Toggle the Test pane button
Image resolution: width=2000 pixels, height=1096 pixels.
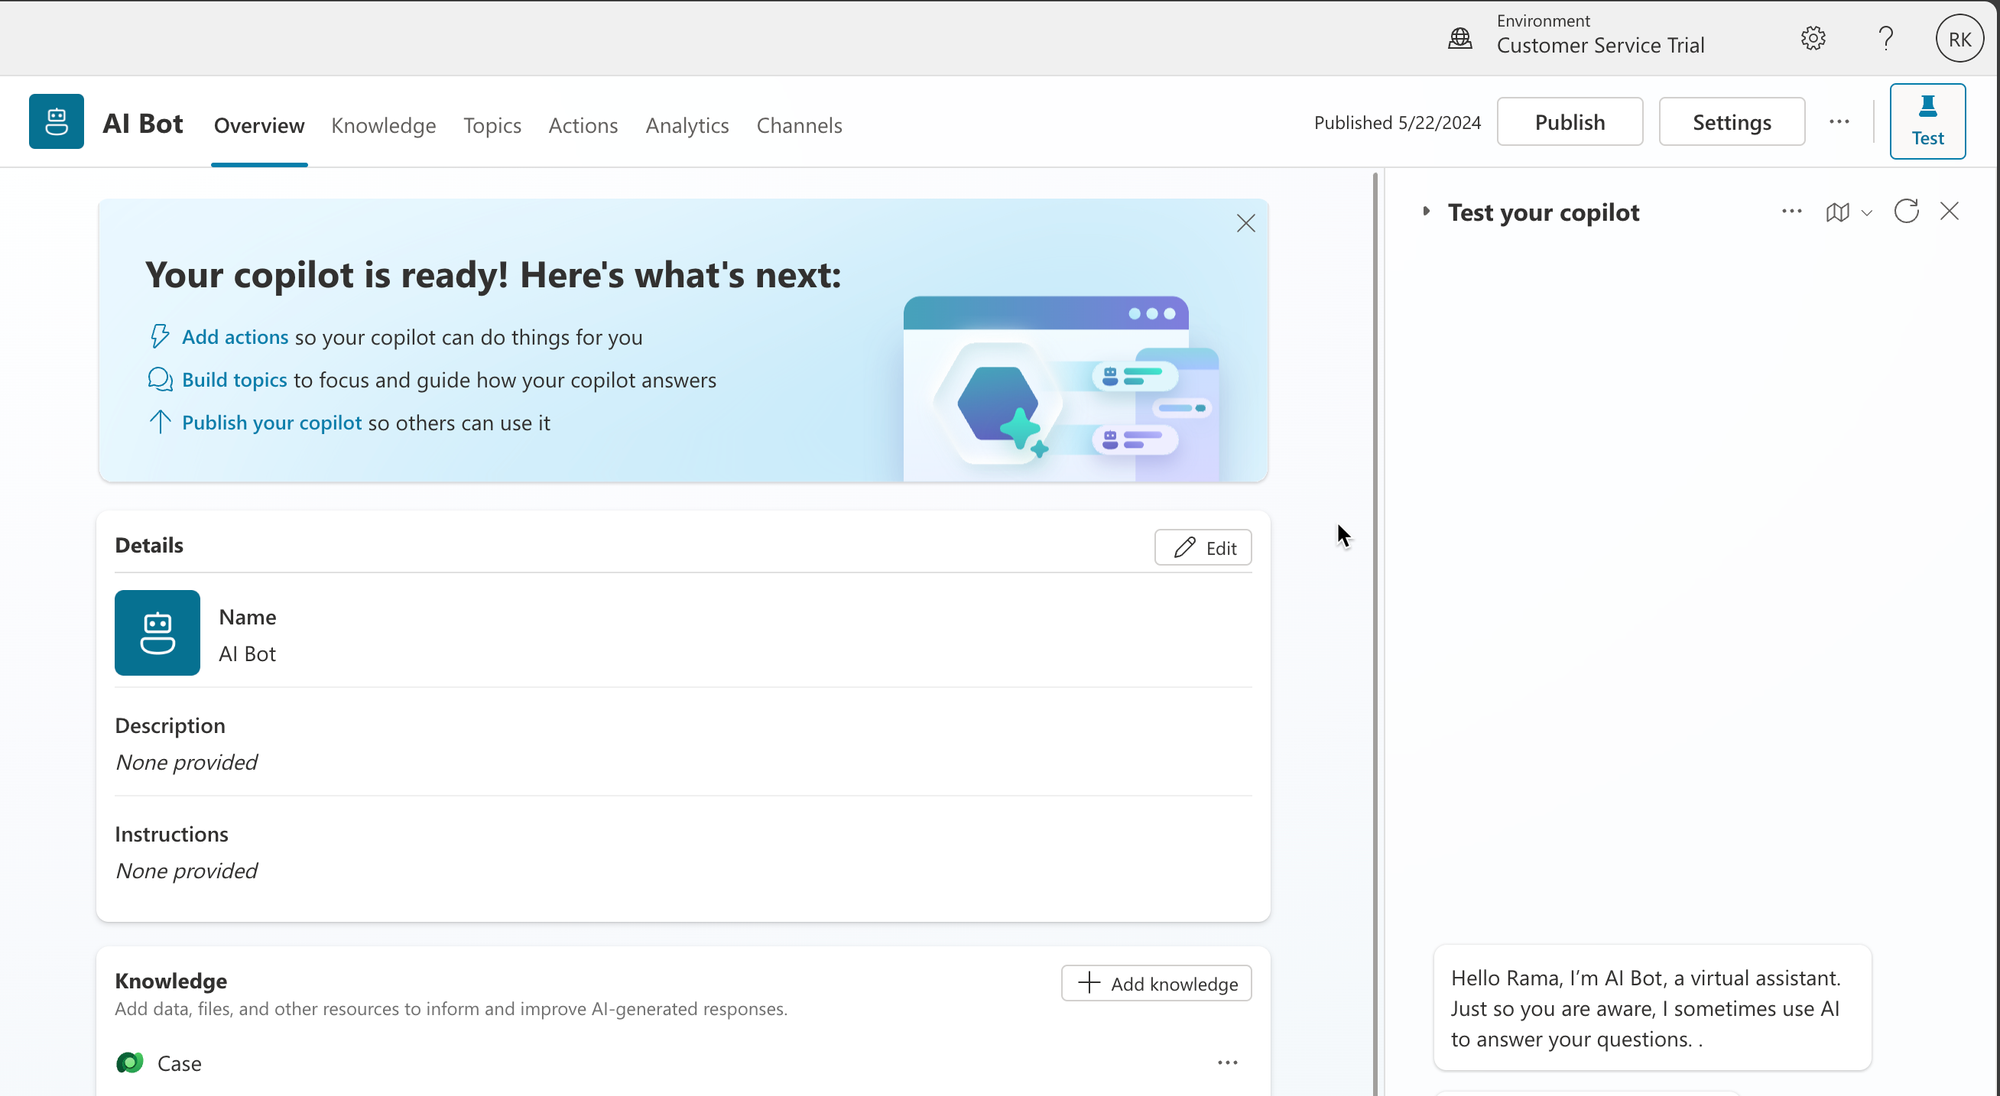[x=1927, y=121]
